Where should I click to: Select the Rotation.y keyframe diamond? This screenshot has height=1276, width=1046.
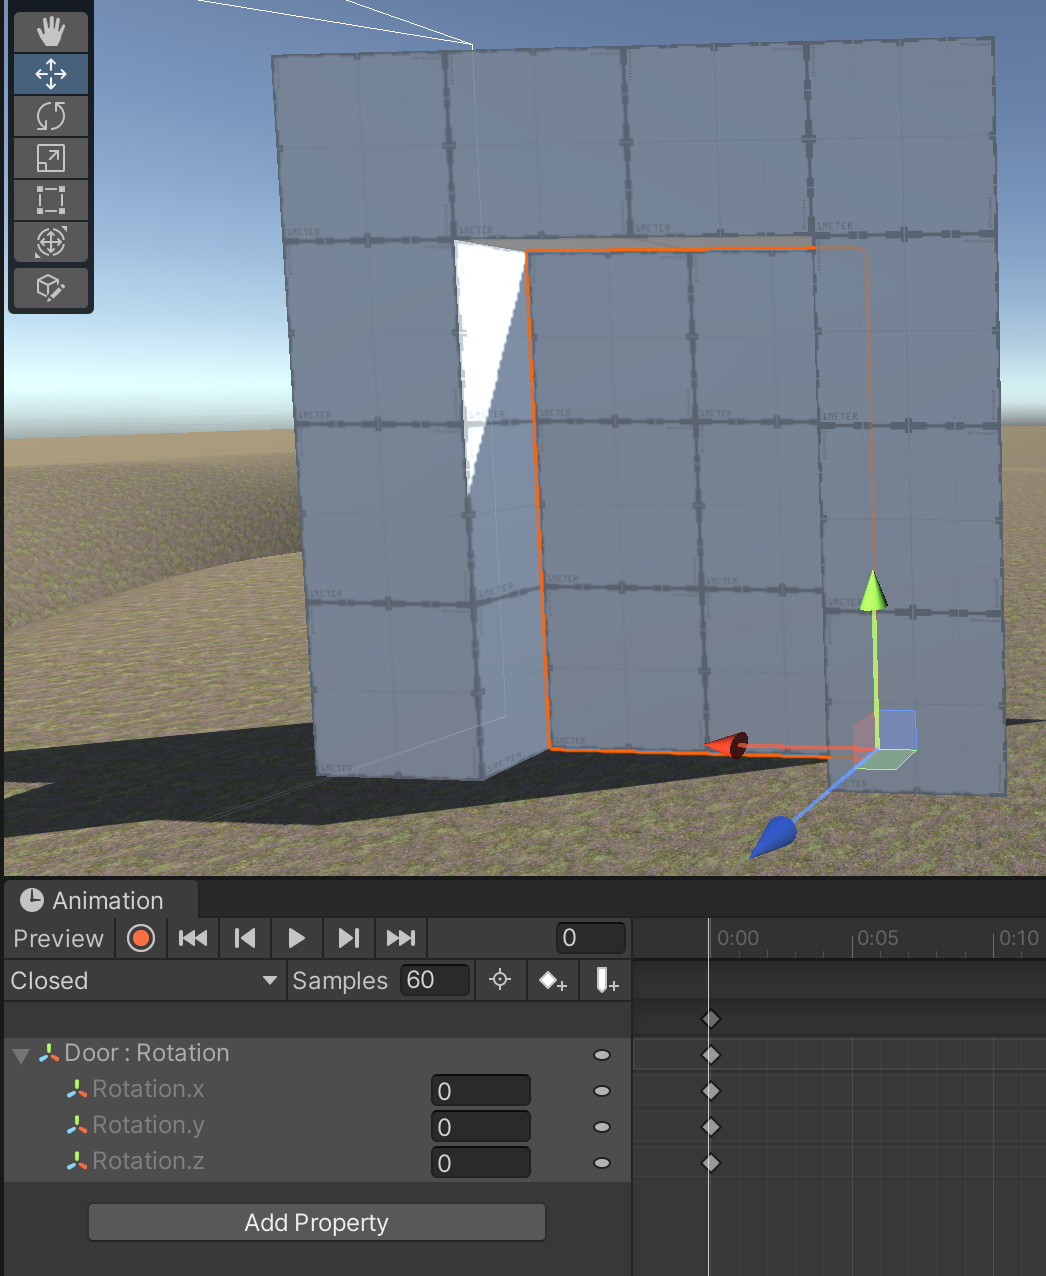pyautogui.click(x=711, y=1127)
